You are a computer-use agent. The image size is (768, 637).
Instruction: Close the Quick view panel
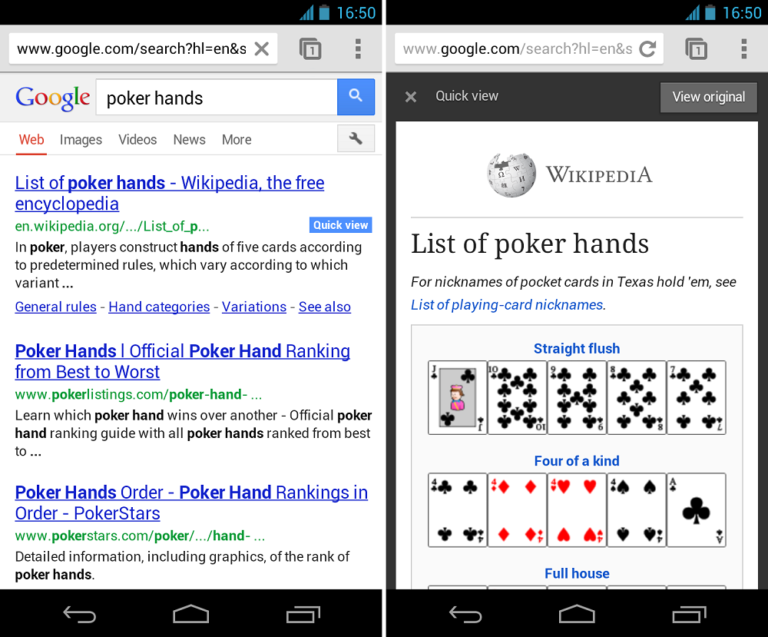[x=411, y=96]
